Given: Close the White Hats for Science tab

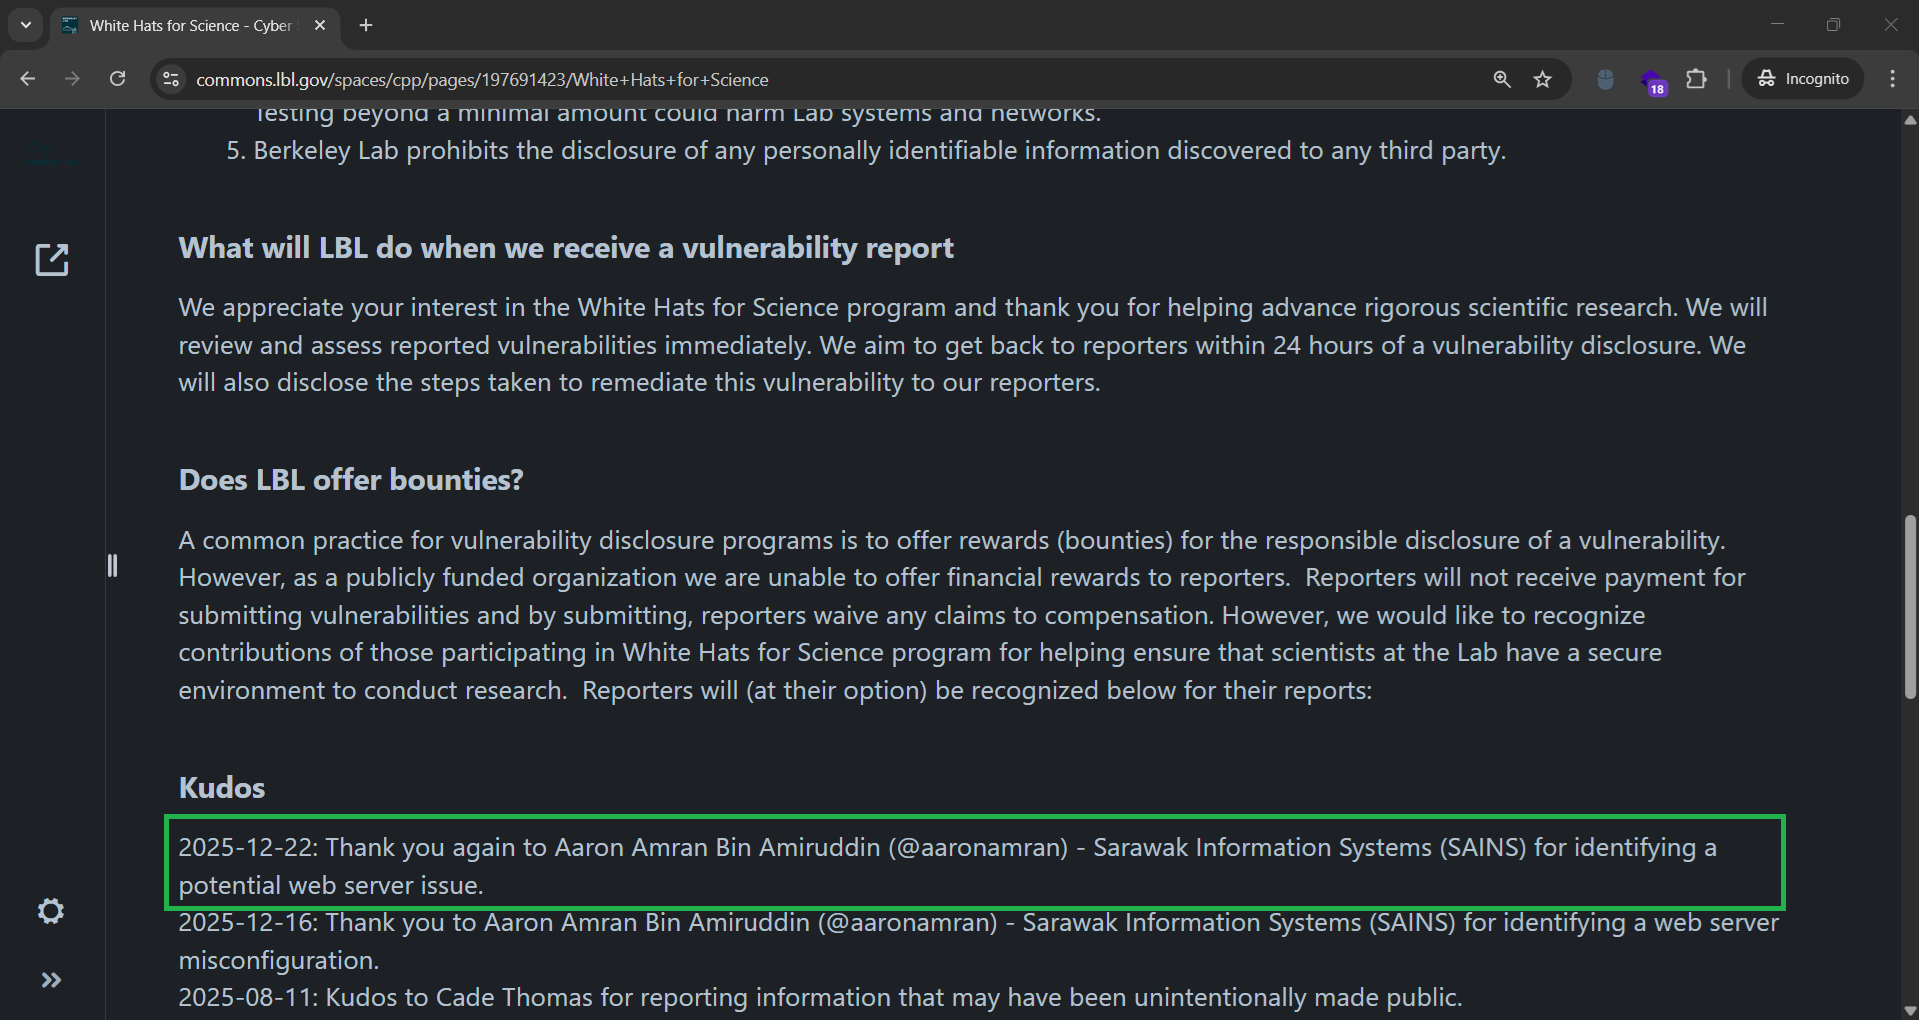Looking at the screenshot, I should click(320, 26).
